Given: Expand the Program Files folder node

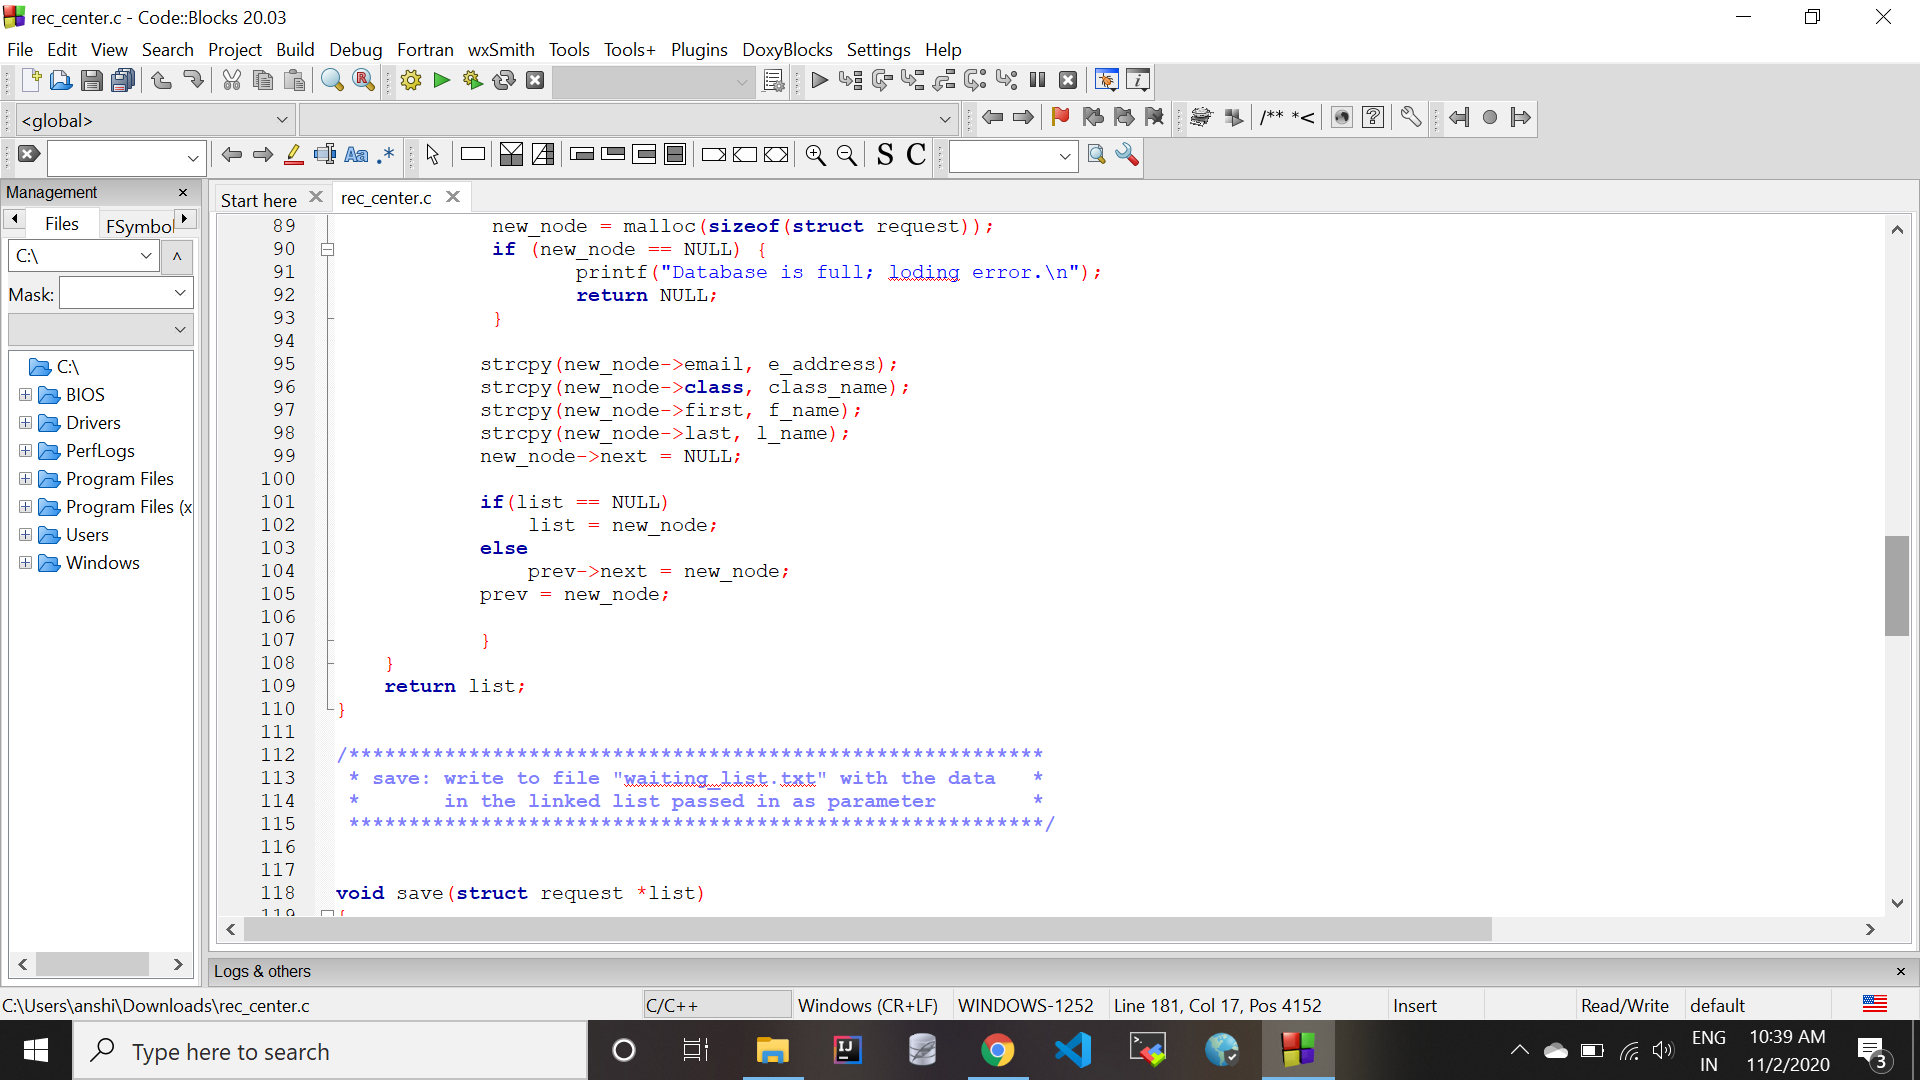Looking at the screenshot, I should 25,479.
